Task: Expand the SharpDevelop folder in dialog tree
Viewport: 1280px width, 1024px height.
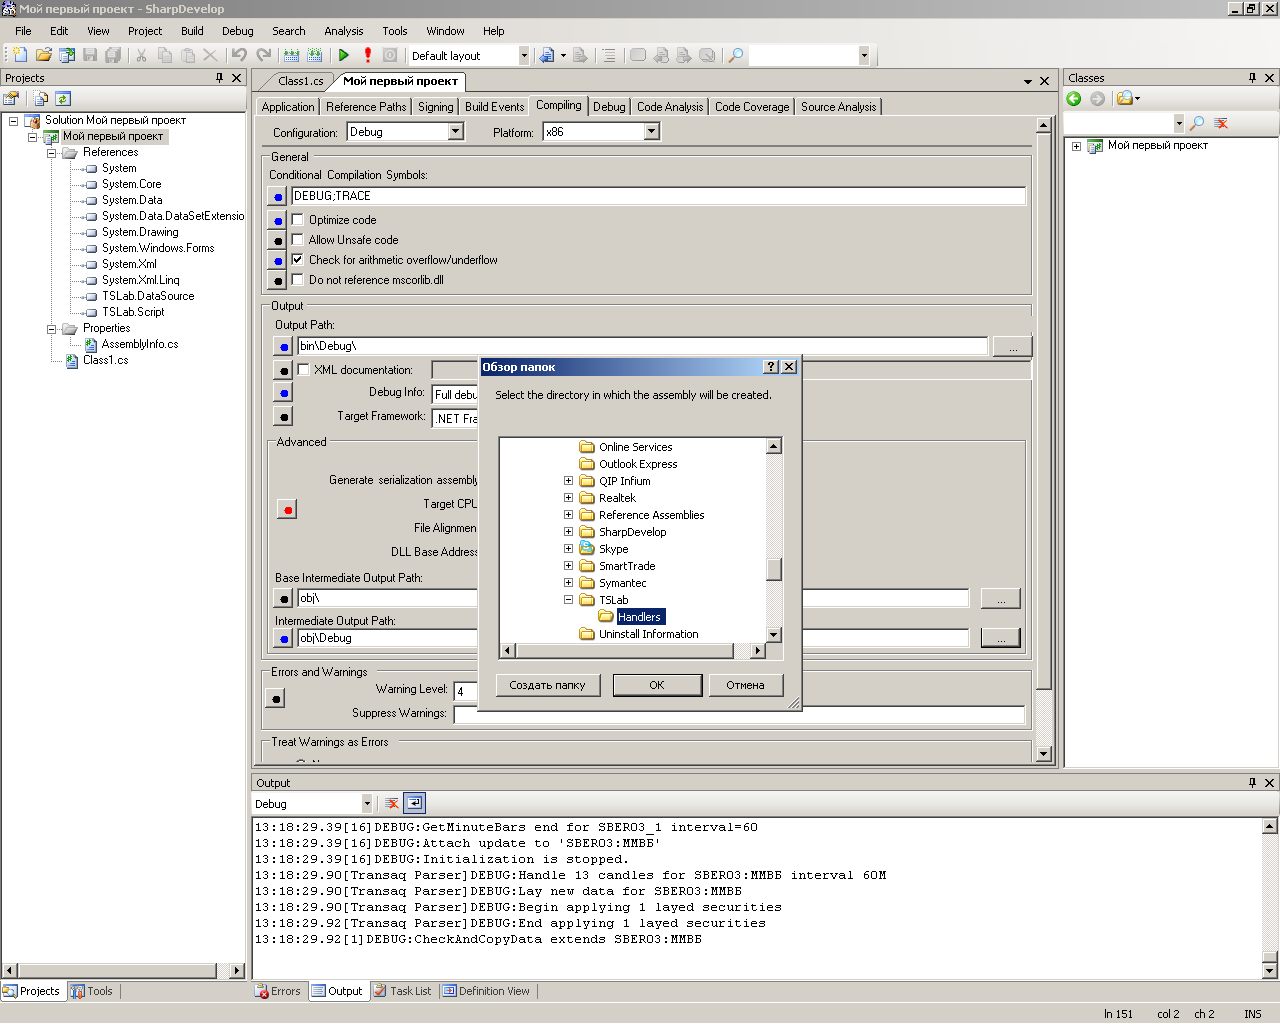Action: pyautogui.click(x=568, y=532)
